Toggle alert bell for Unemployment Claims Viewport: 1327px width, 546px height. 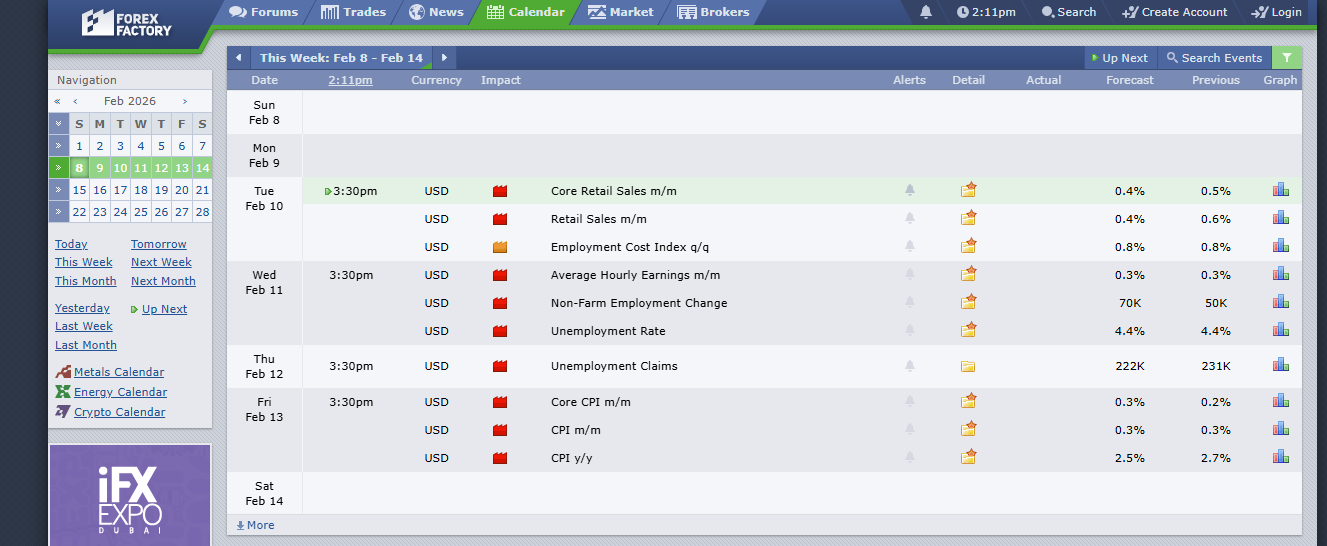tap(910, 366)
